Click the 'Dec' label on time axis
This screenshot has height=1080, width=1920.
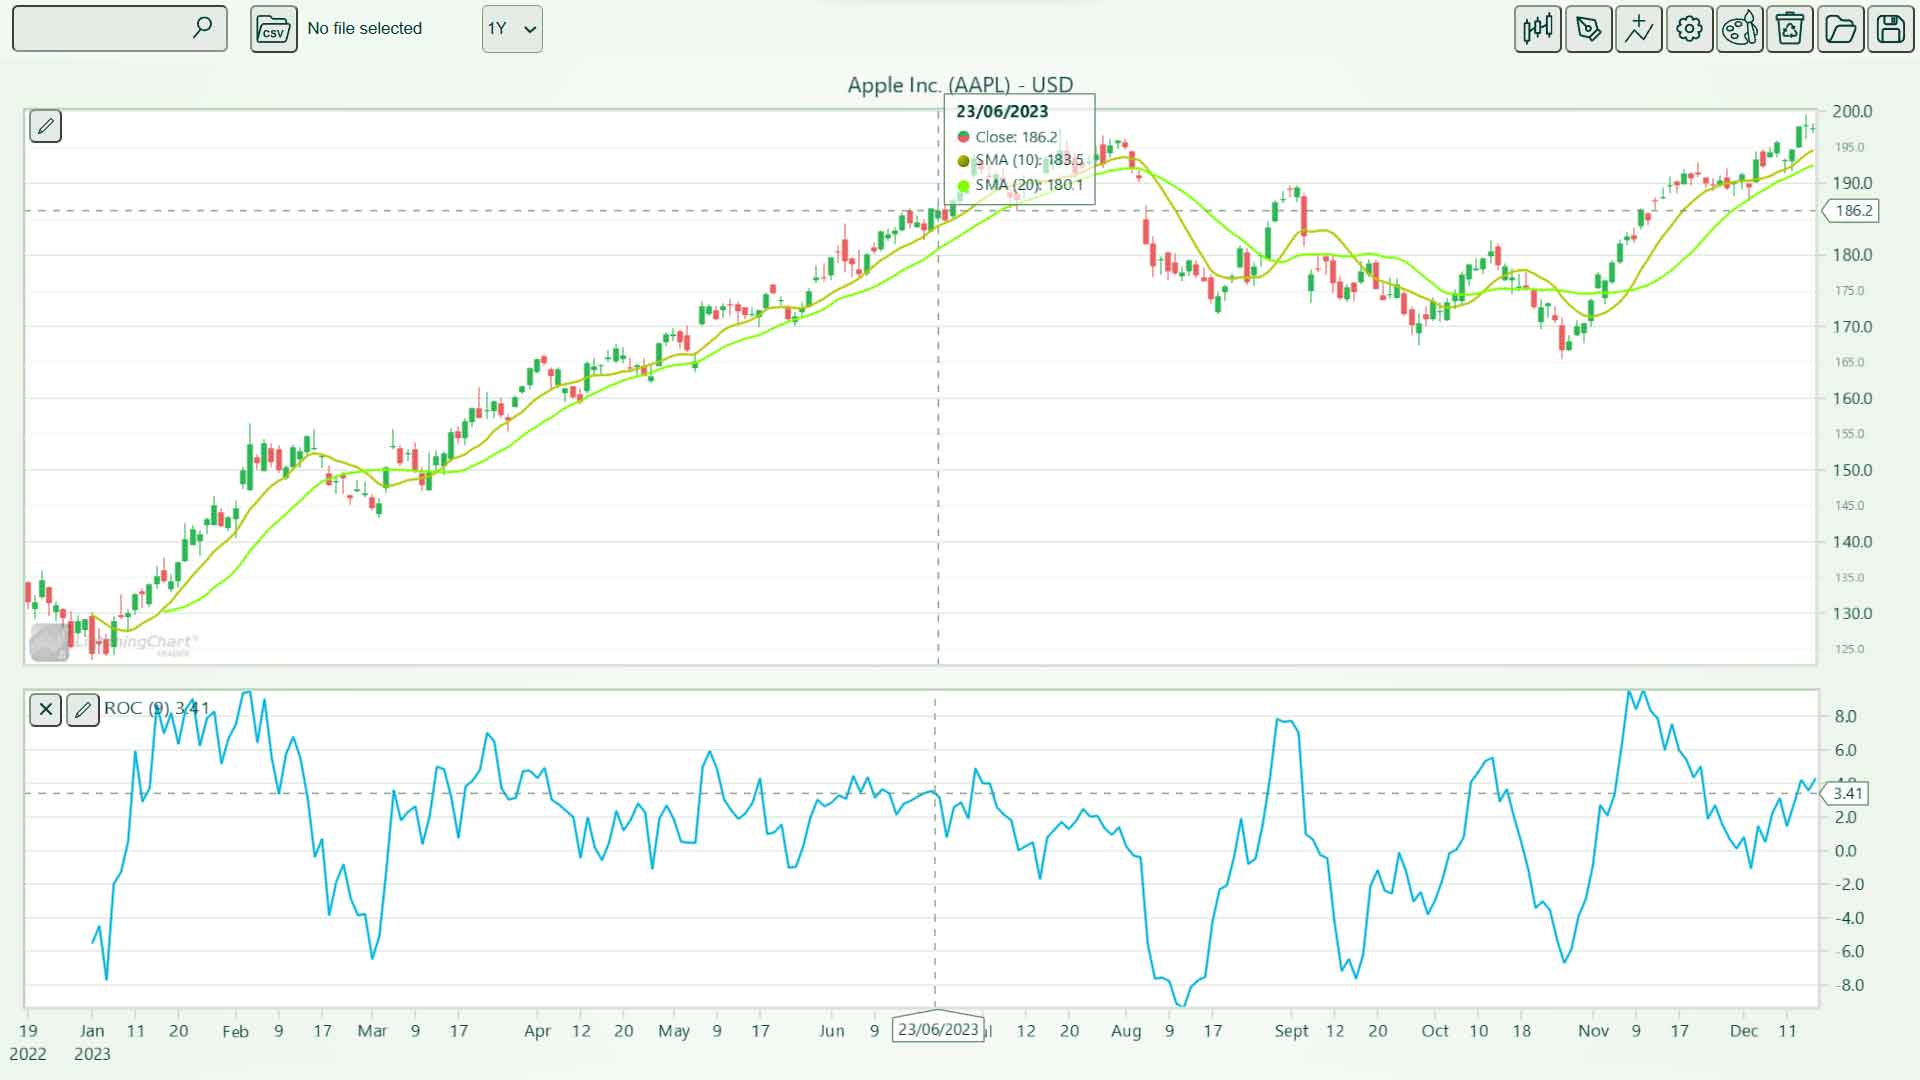1744,1031
